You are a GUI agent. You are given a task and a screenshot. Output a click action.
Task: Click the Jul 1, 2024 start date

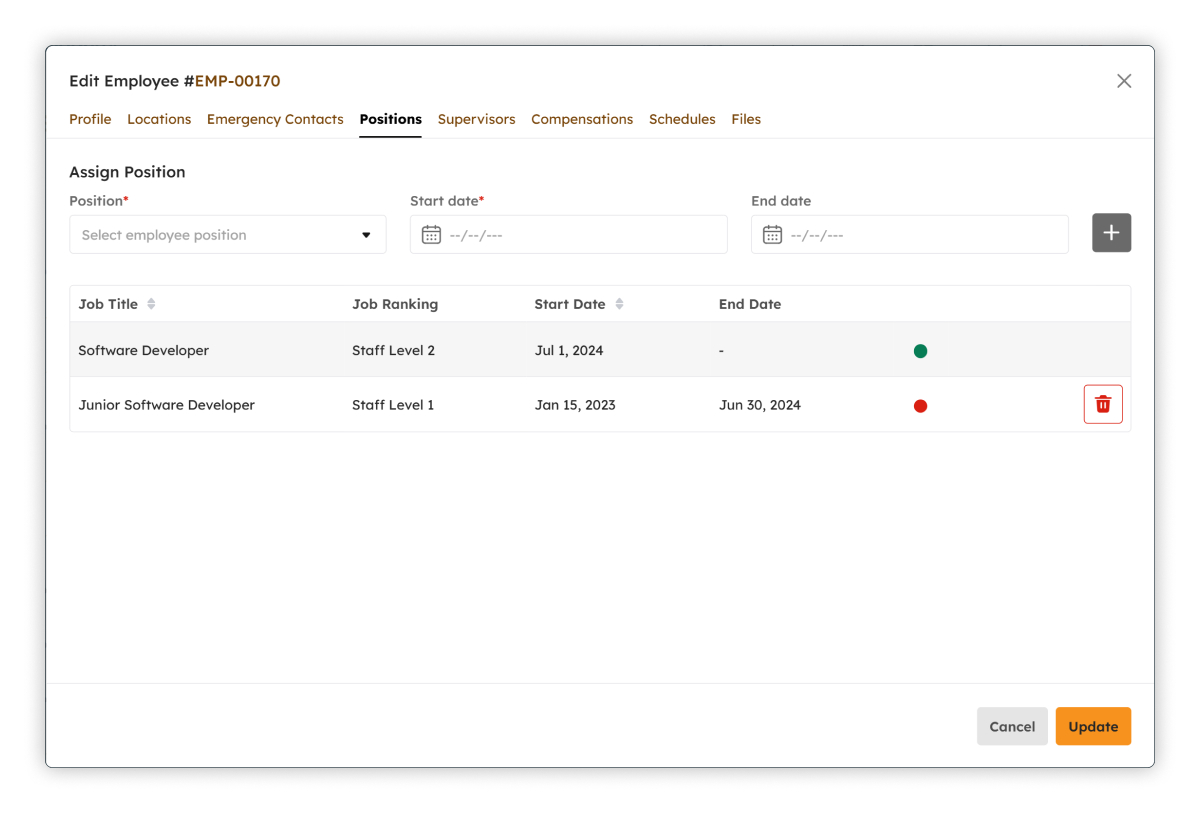pos(569,351)
